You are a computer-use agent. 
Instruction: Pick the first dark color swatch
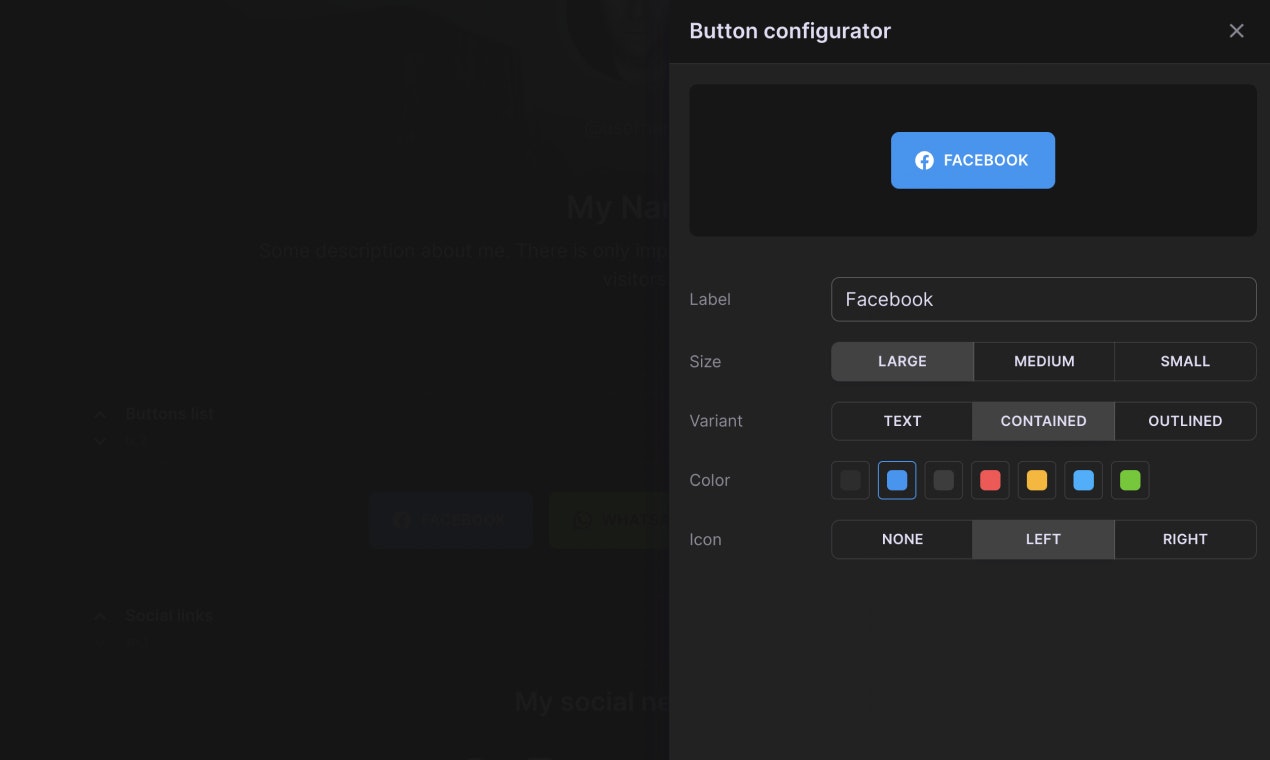(850, 480)
